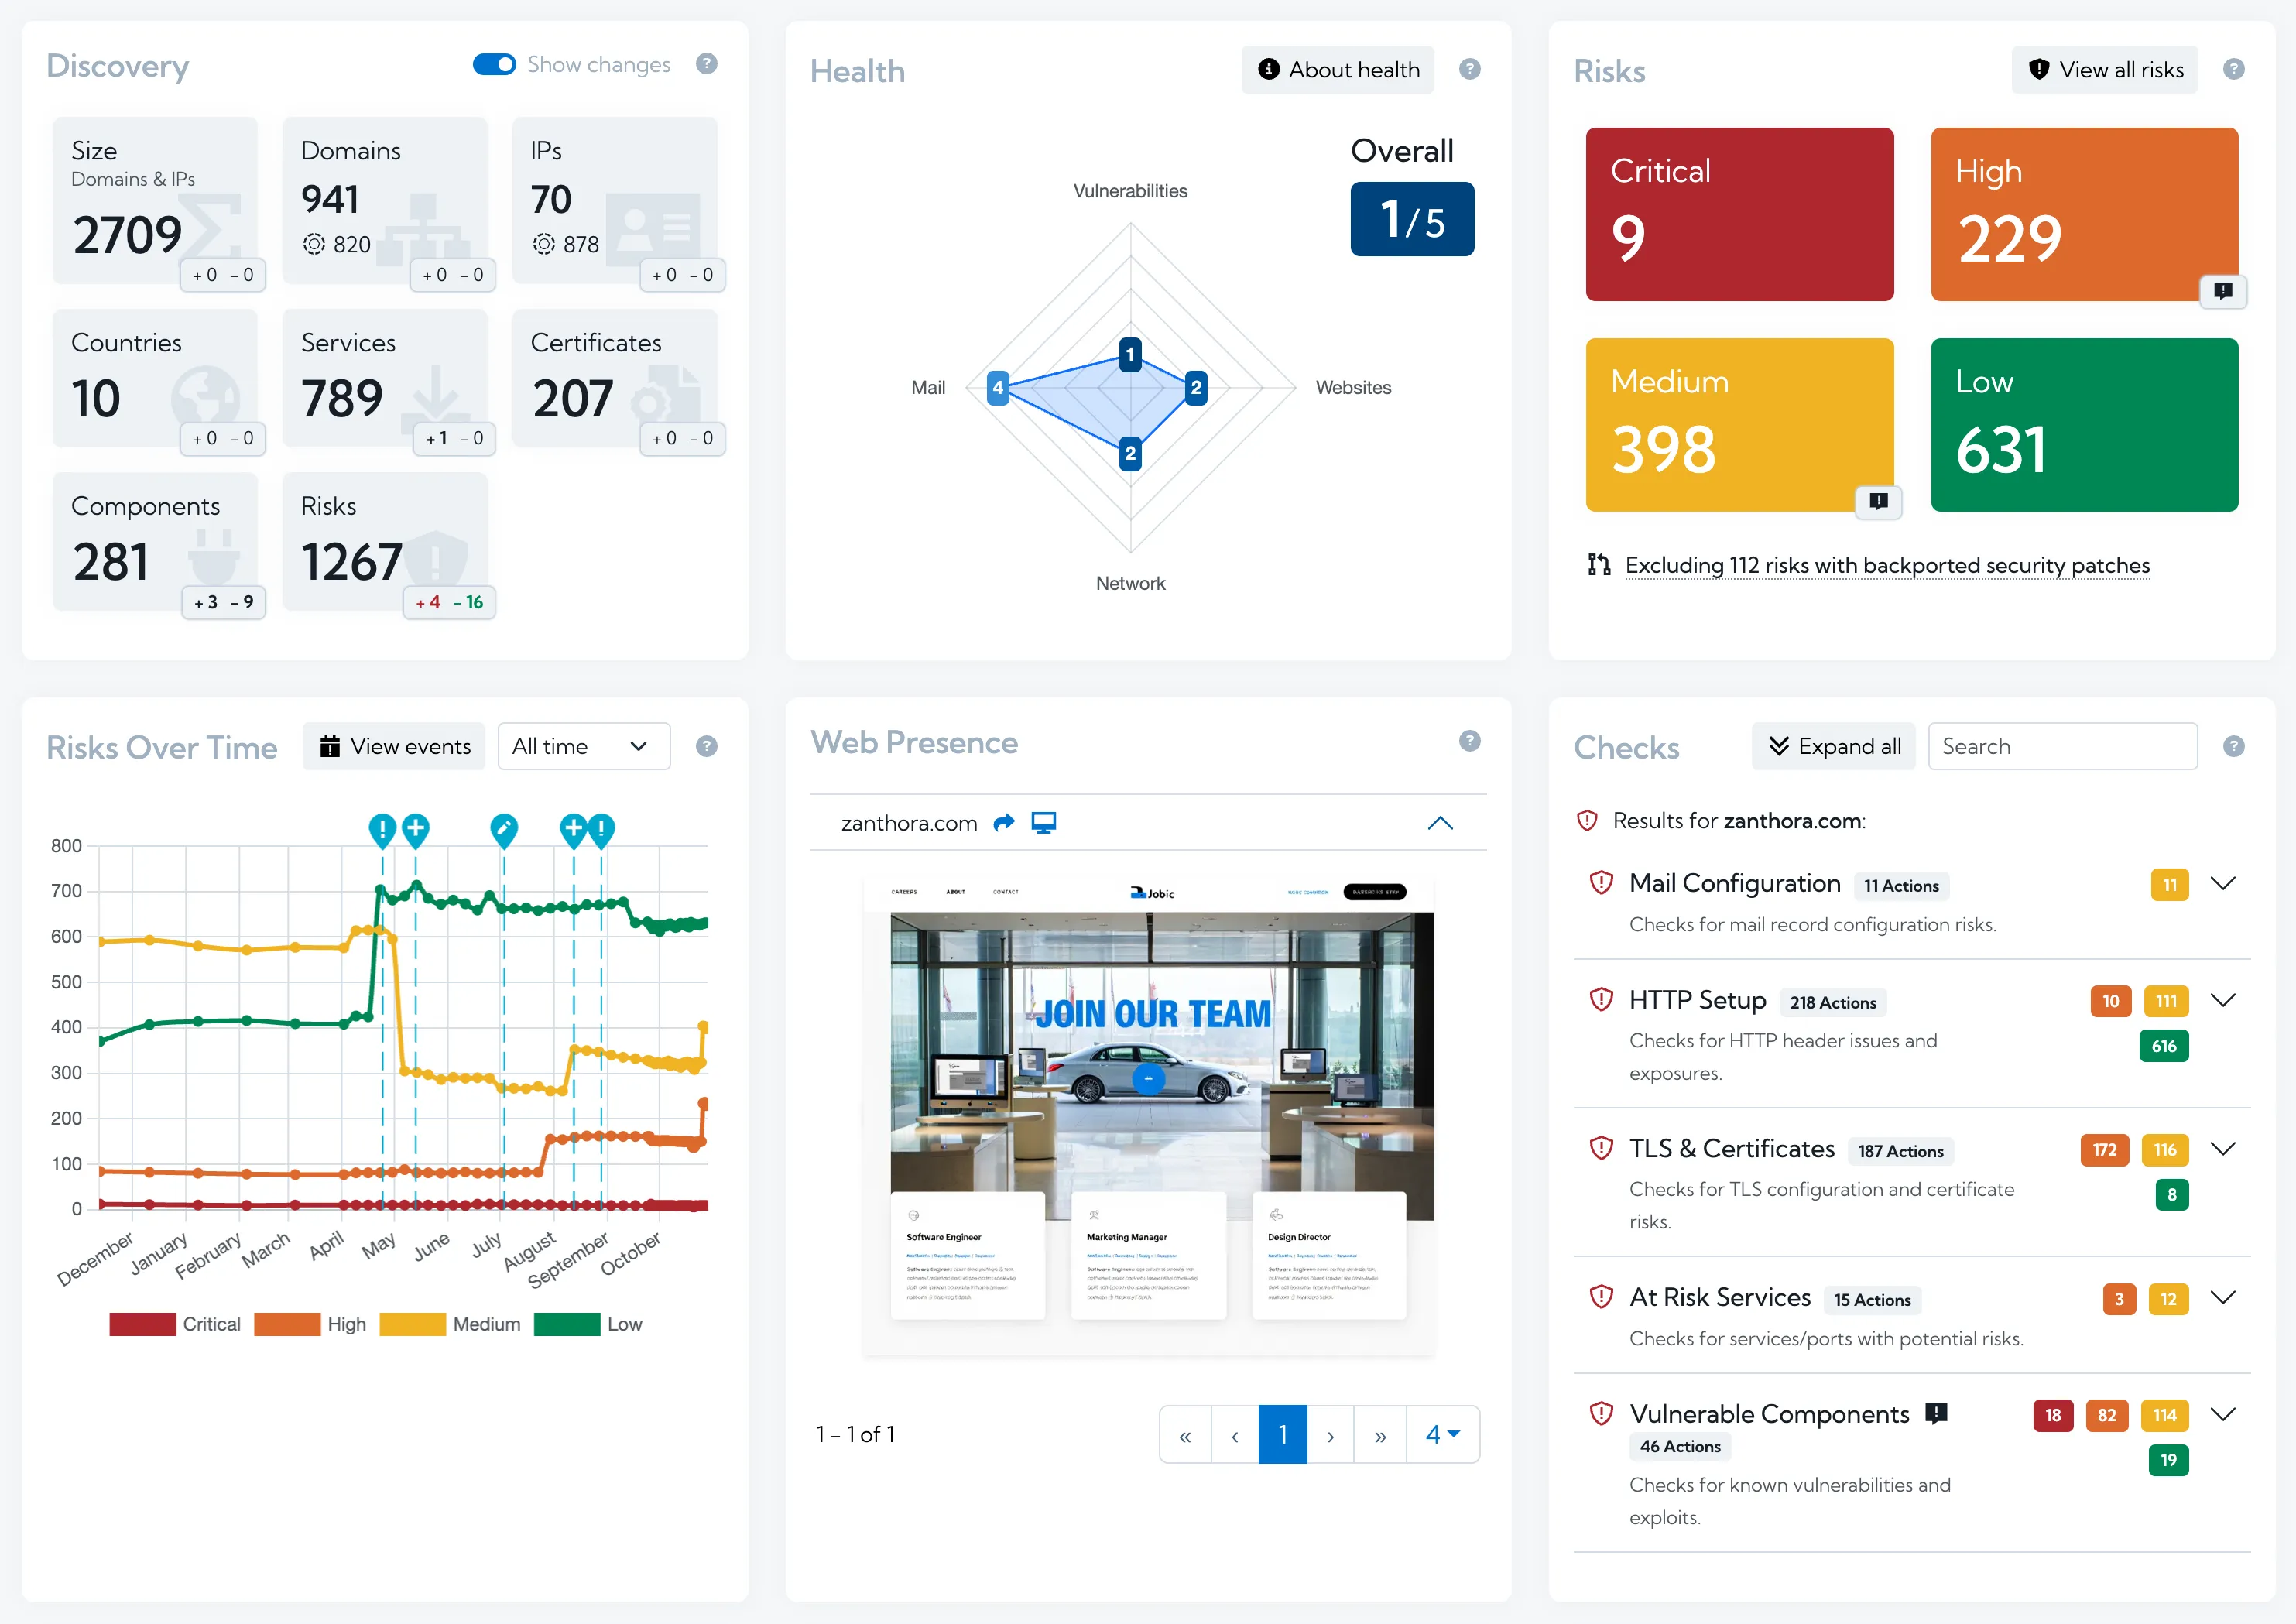
Task: Click the Risks Over Time help icon
Action: coord(707,746)
